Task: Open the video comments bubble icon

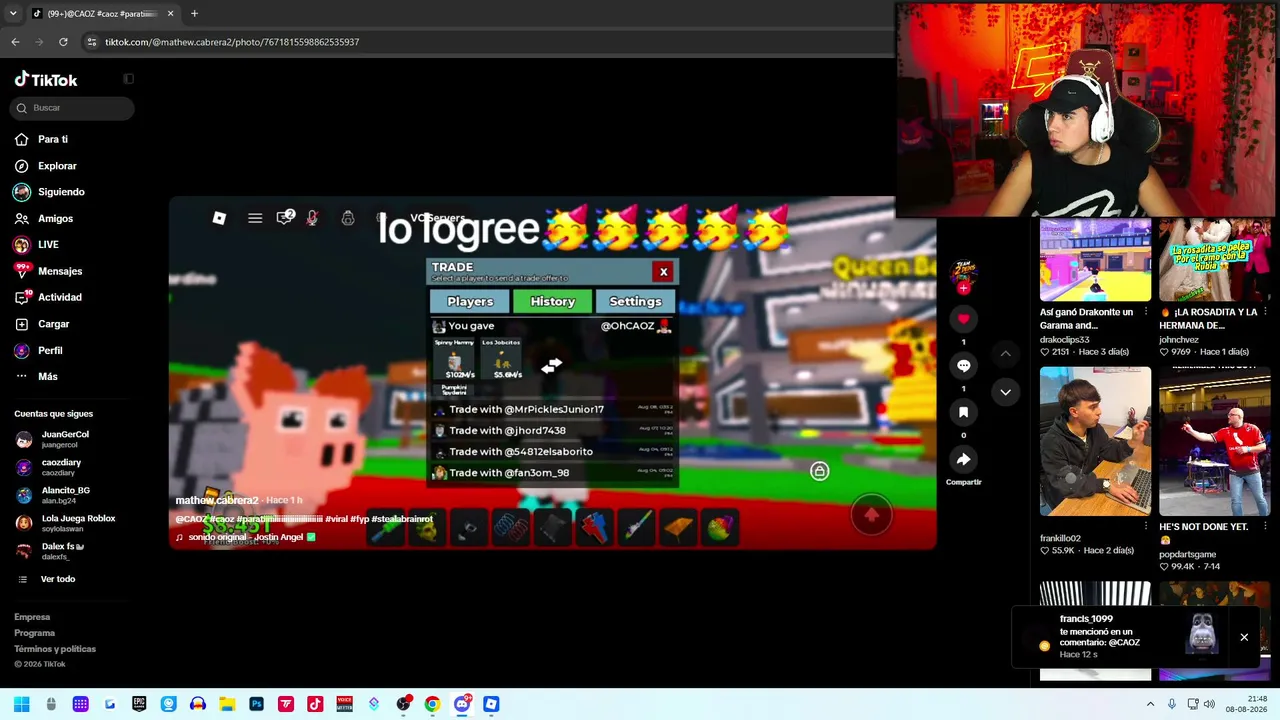Action: pos(963,366)
